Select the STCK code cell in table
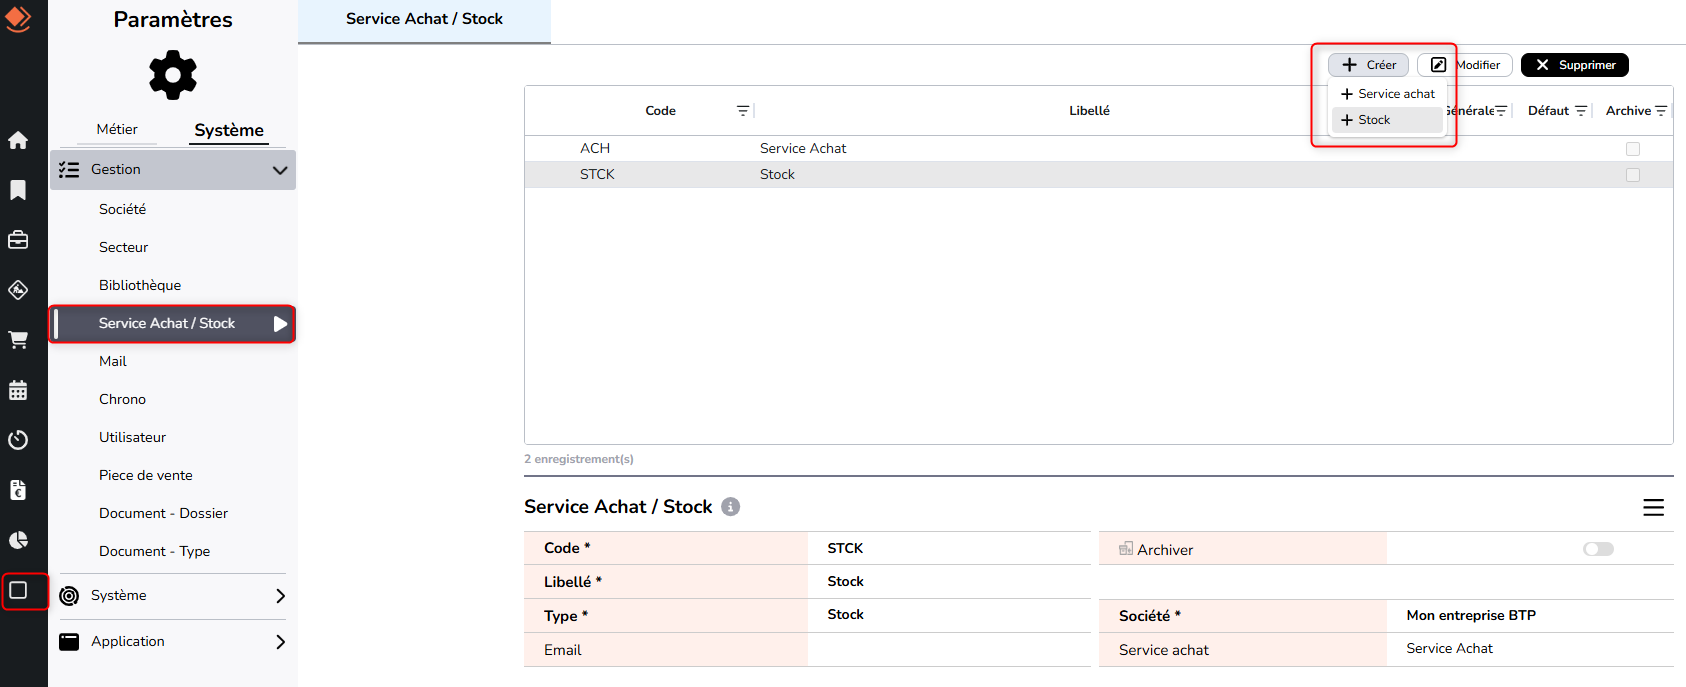 (597, 174)
